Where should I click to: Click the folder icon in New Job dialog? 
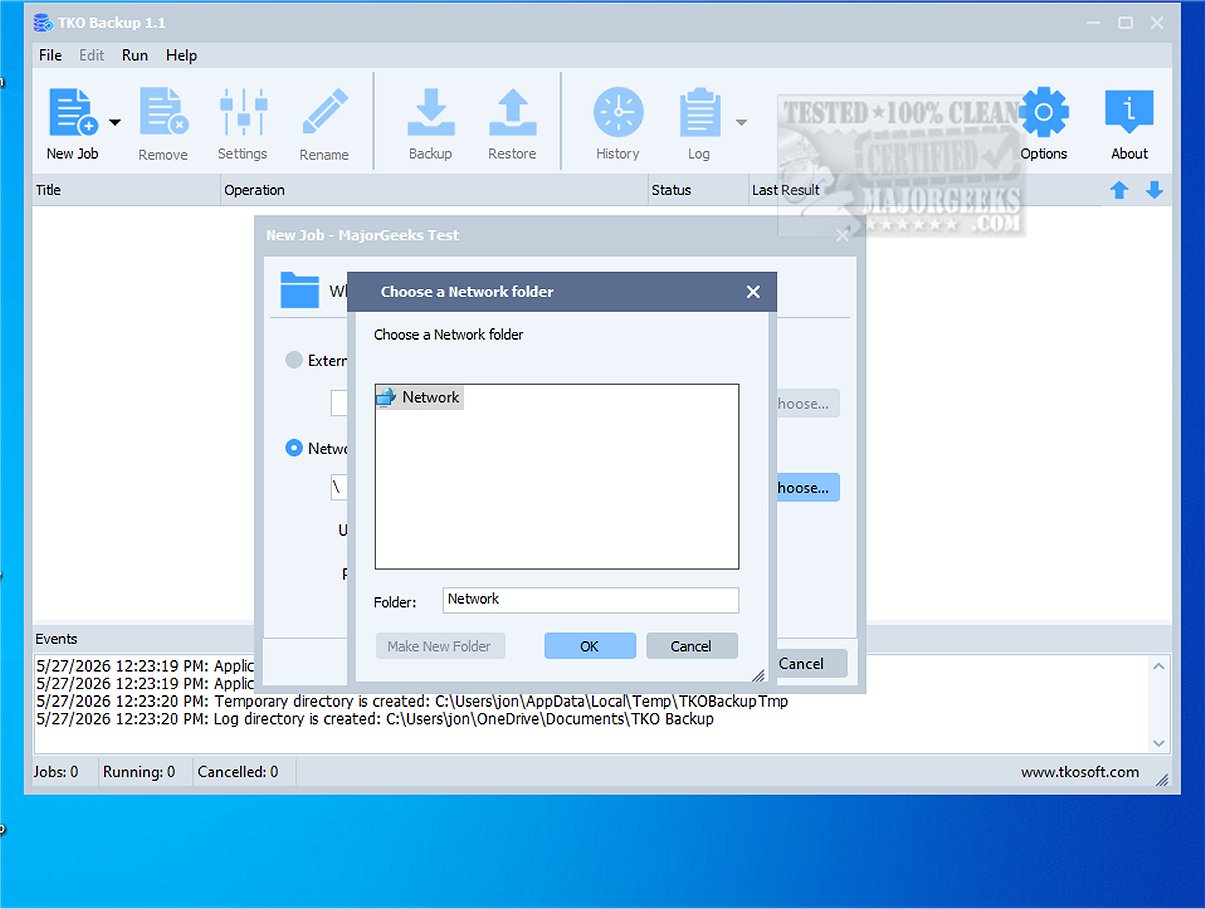(300, 290)
